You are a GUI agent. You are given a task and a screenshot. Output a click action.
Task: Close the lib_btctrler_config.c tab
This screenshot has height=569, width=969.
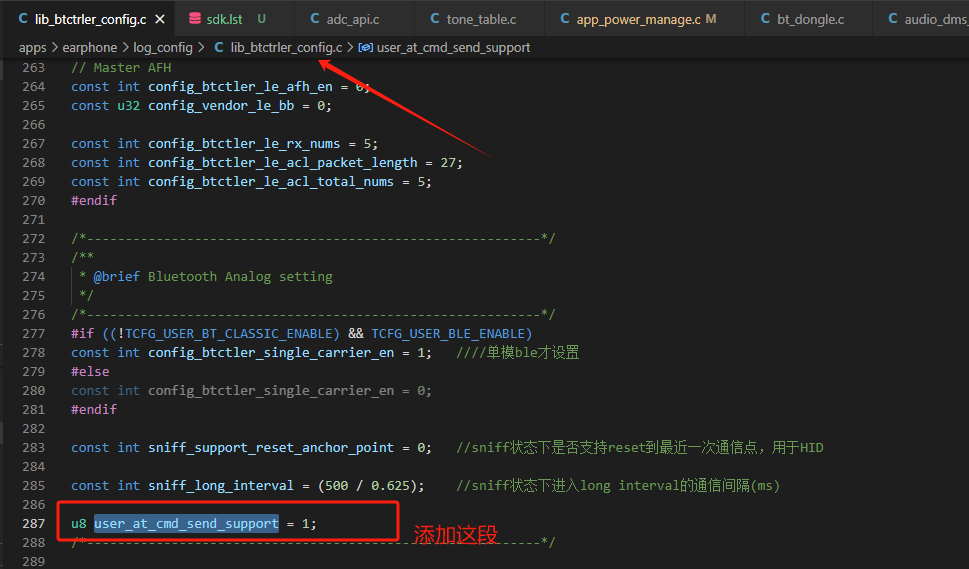point(160,19)
